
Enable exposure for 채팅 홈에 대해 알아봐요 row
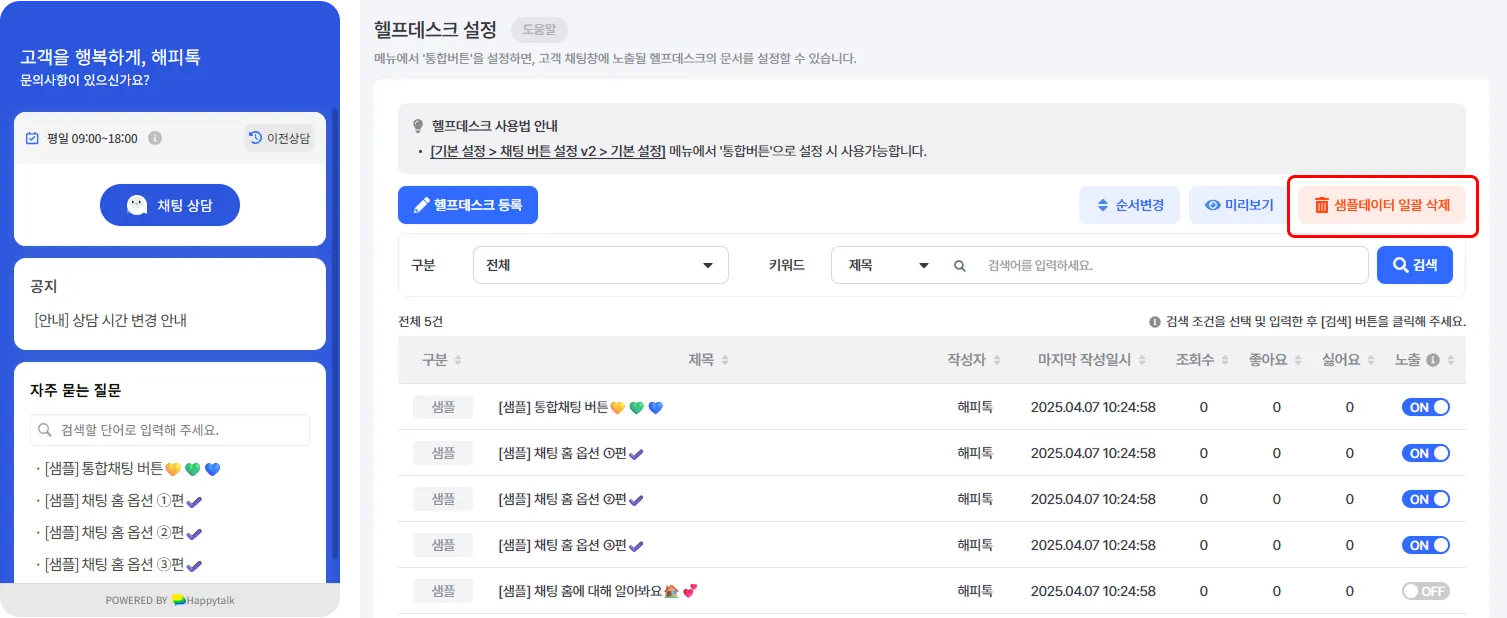[x=1426, y=591]
